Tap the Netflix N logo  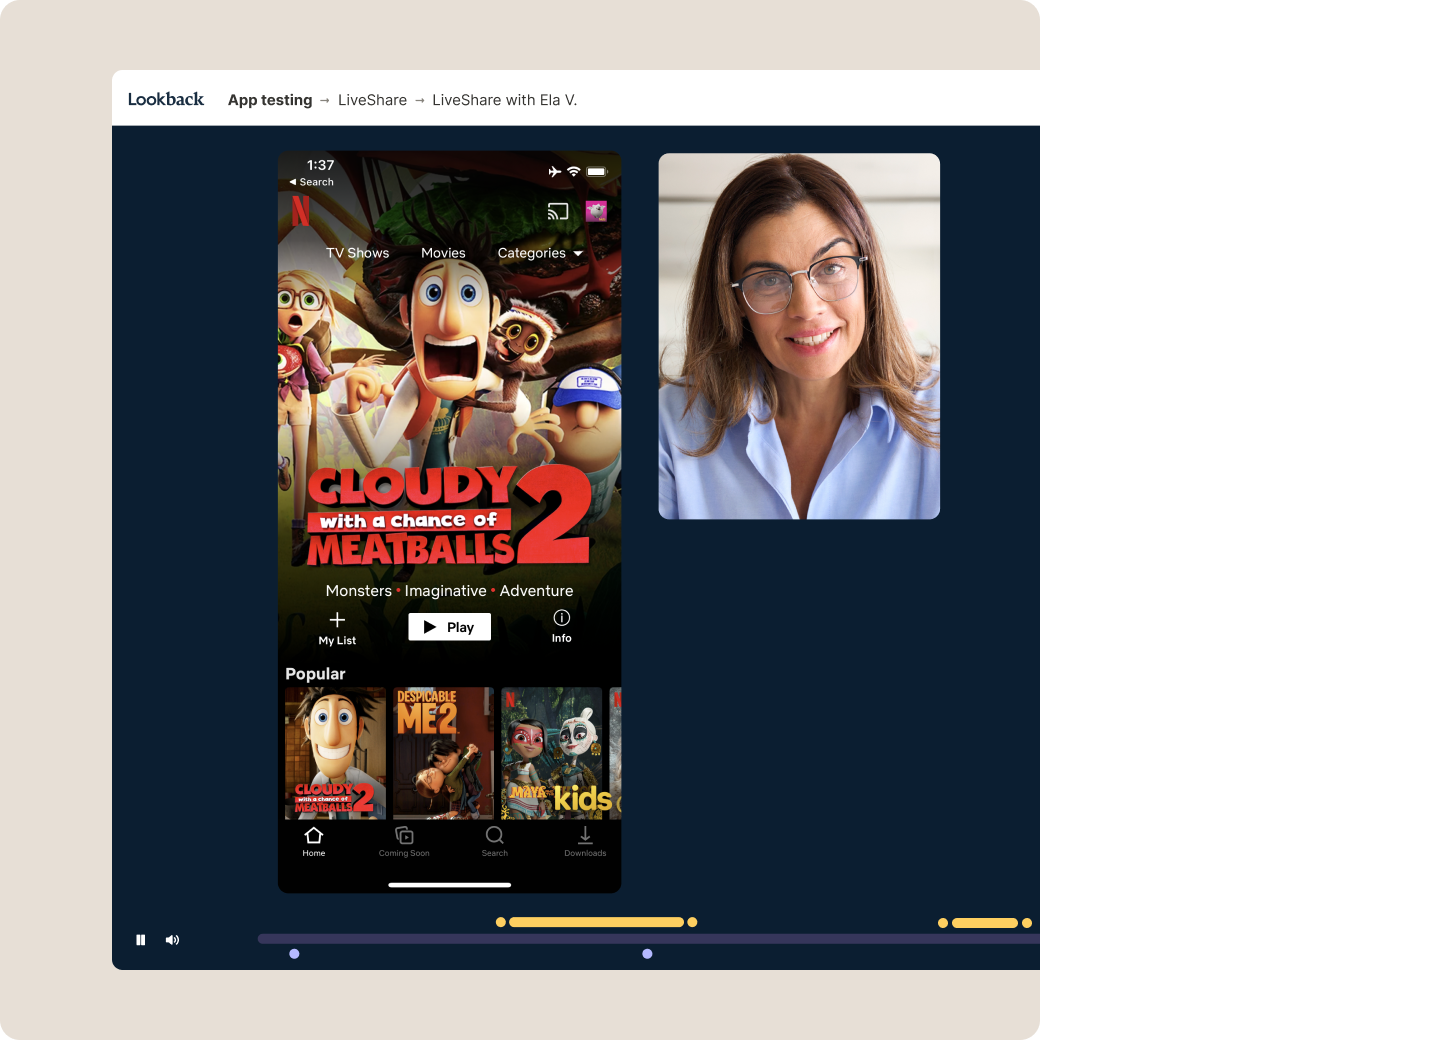pos(300,211)
